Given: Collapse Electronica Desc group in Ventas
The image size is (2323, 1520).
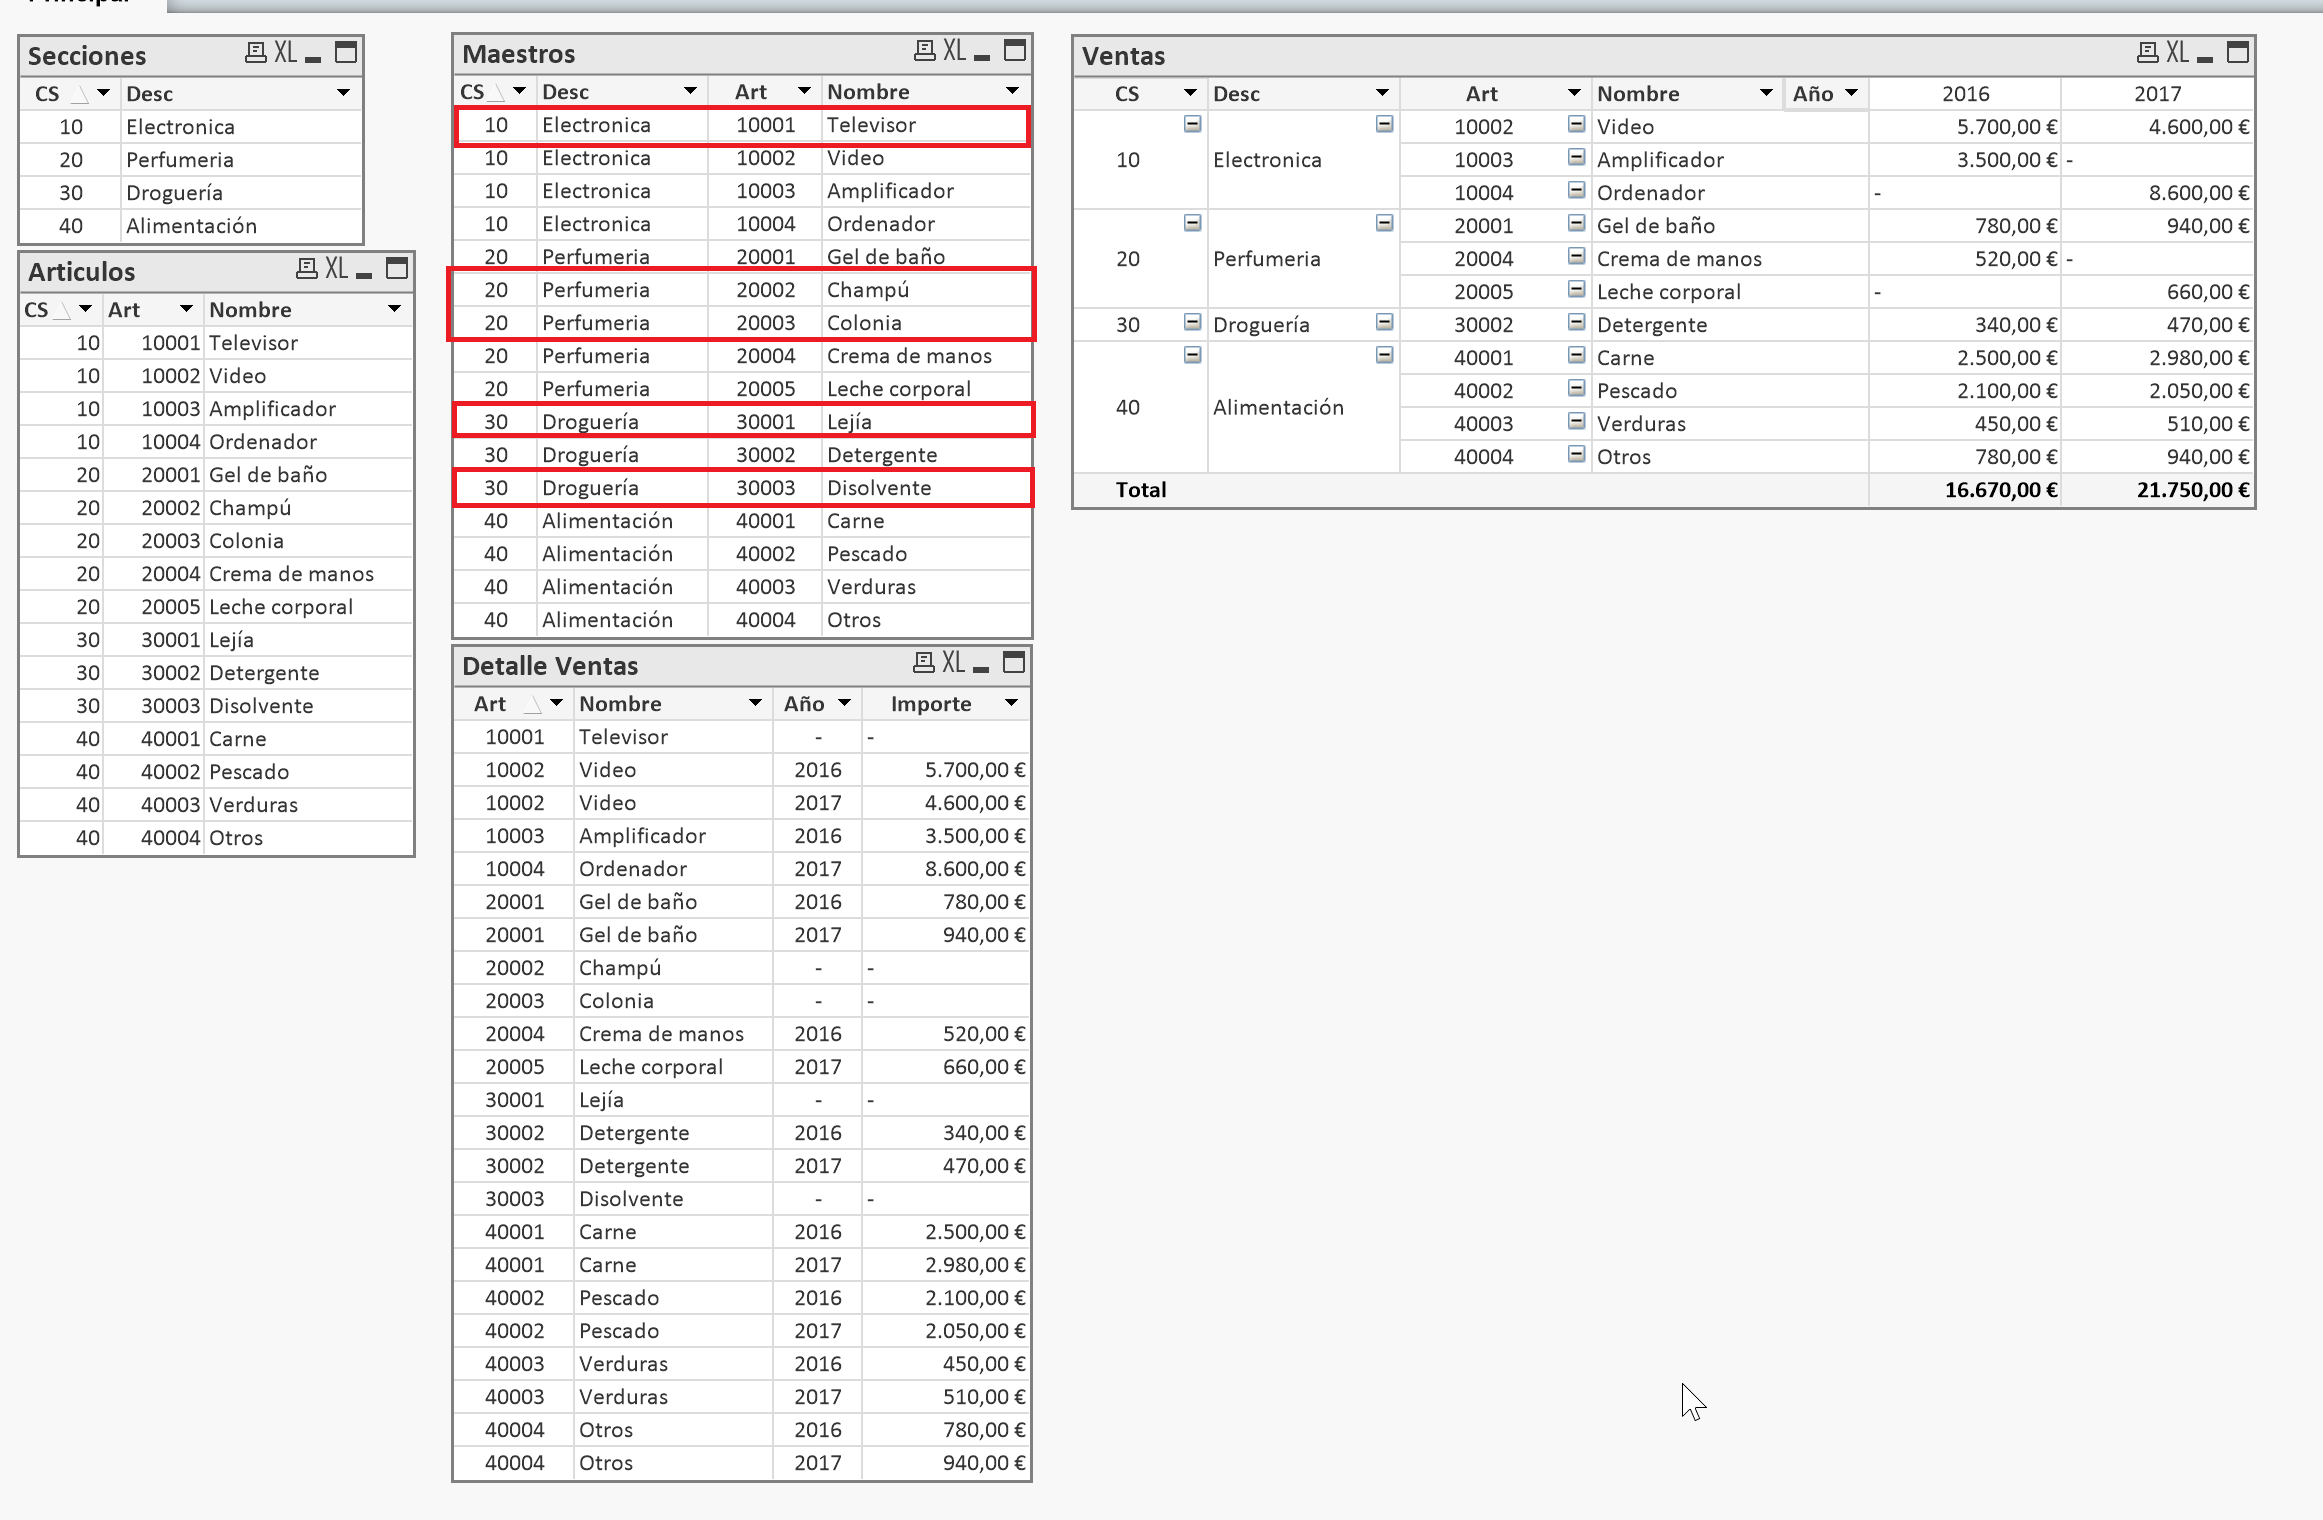Looking at the screenshot, I should click(x=1384, y=124).
